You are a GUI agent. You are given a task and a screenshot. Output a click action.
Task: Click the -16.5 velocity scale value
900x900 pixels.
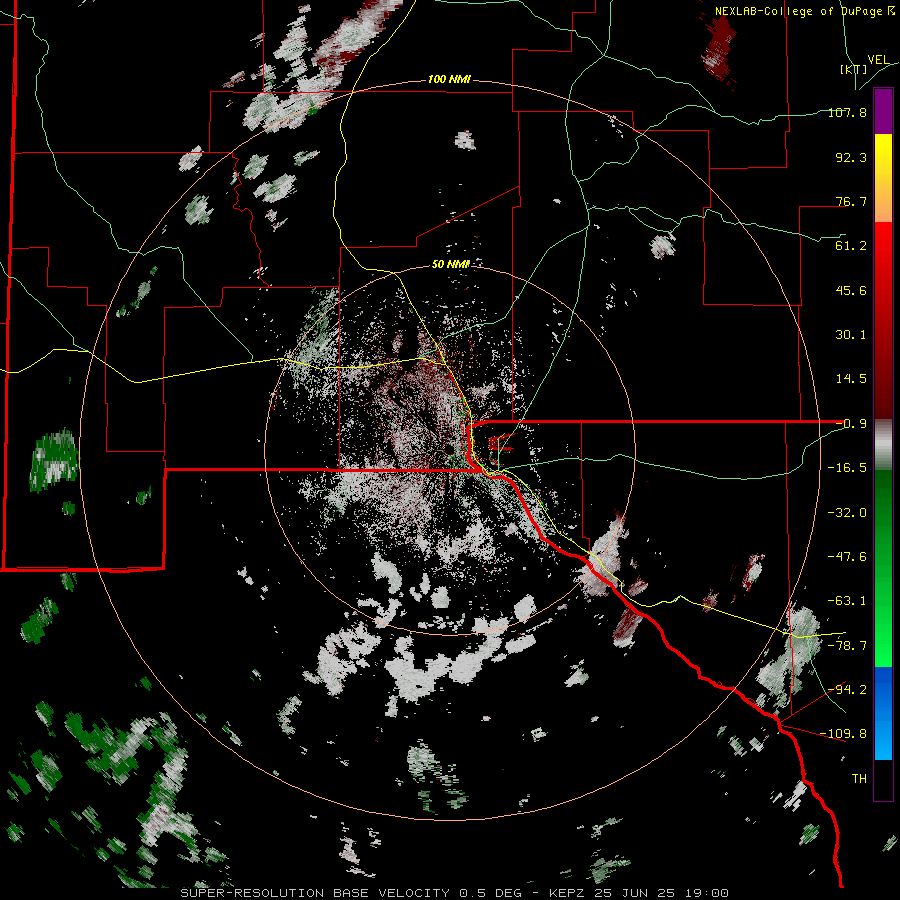[847, 468]
